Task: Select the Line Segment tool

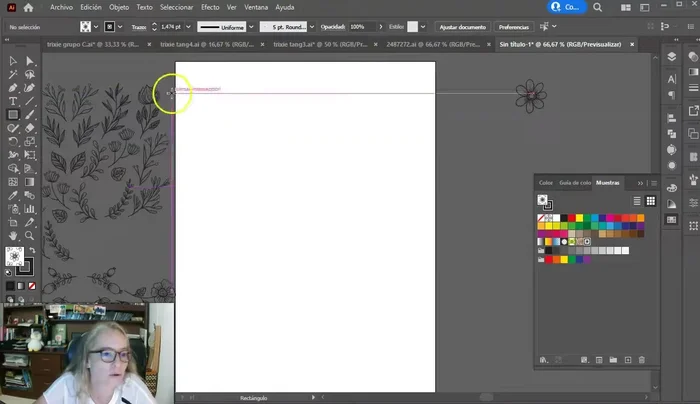Action: [29, 101]
